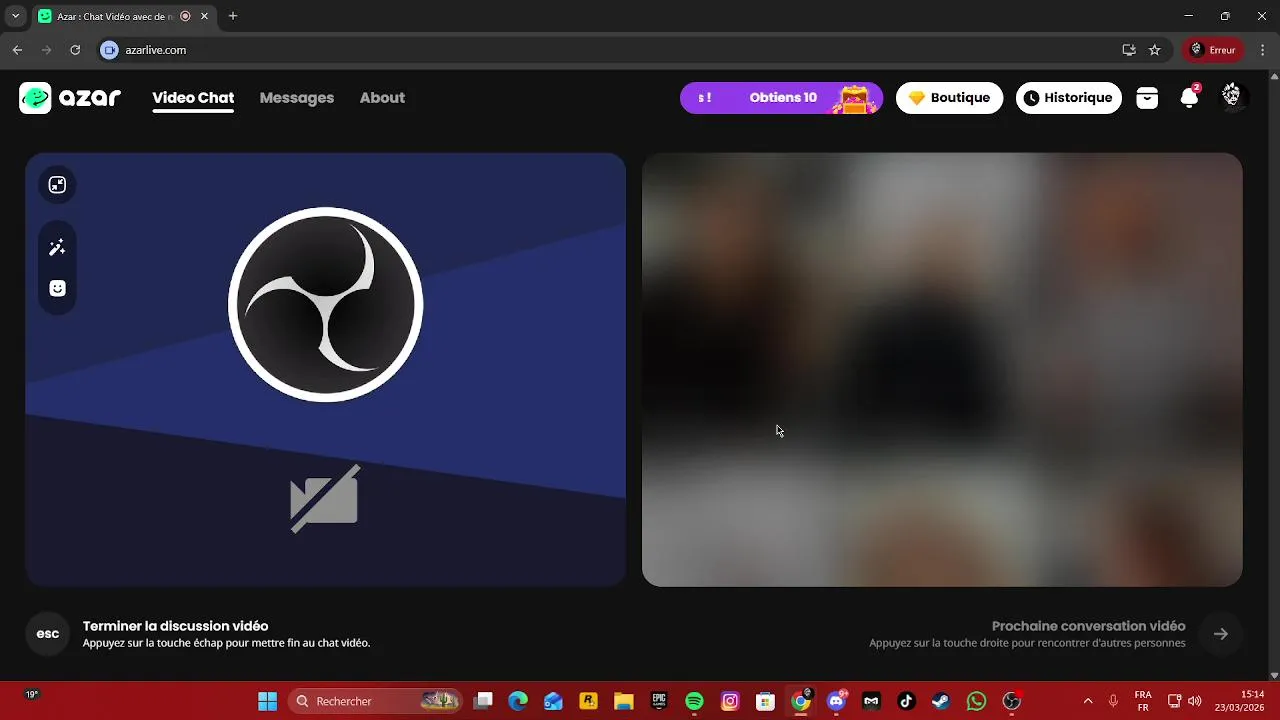Click the Obtiens 10 promo banner

coord(781,98)
